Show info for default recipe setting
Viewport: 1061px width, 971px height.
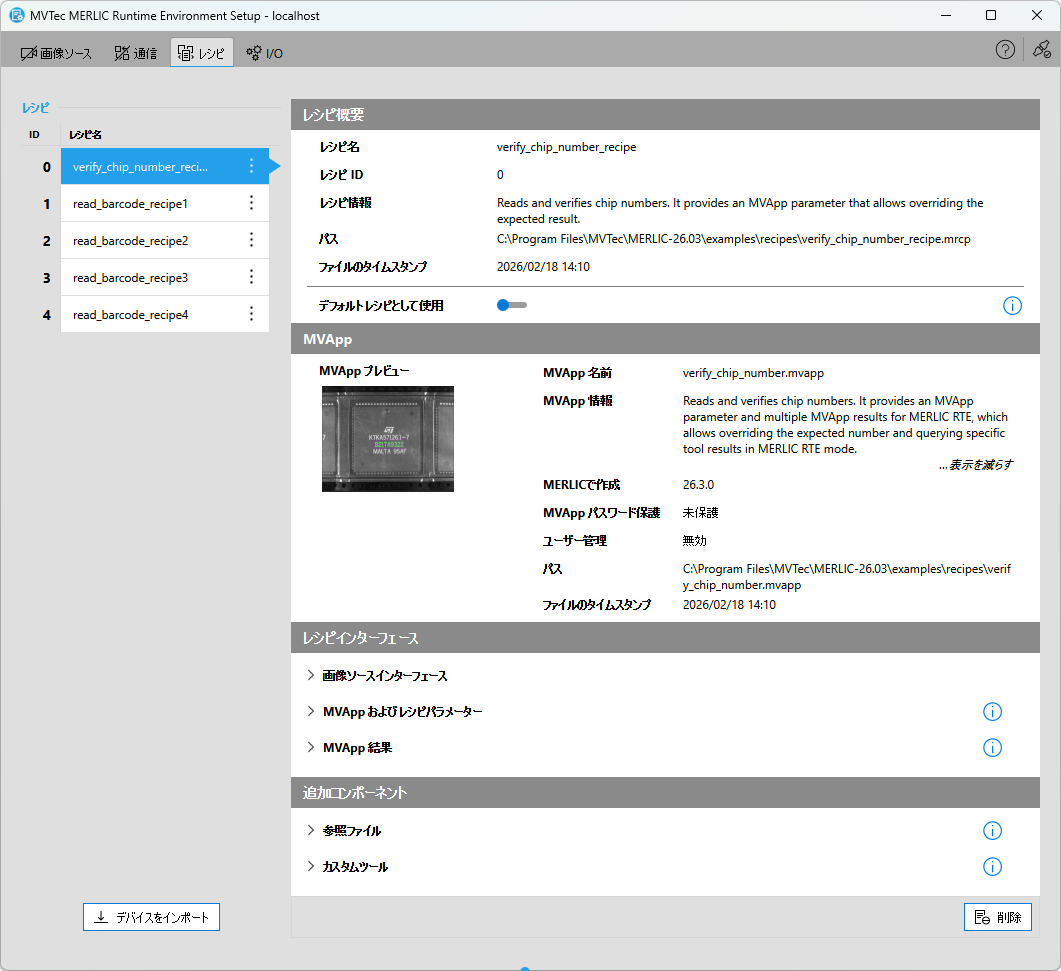1012,306
